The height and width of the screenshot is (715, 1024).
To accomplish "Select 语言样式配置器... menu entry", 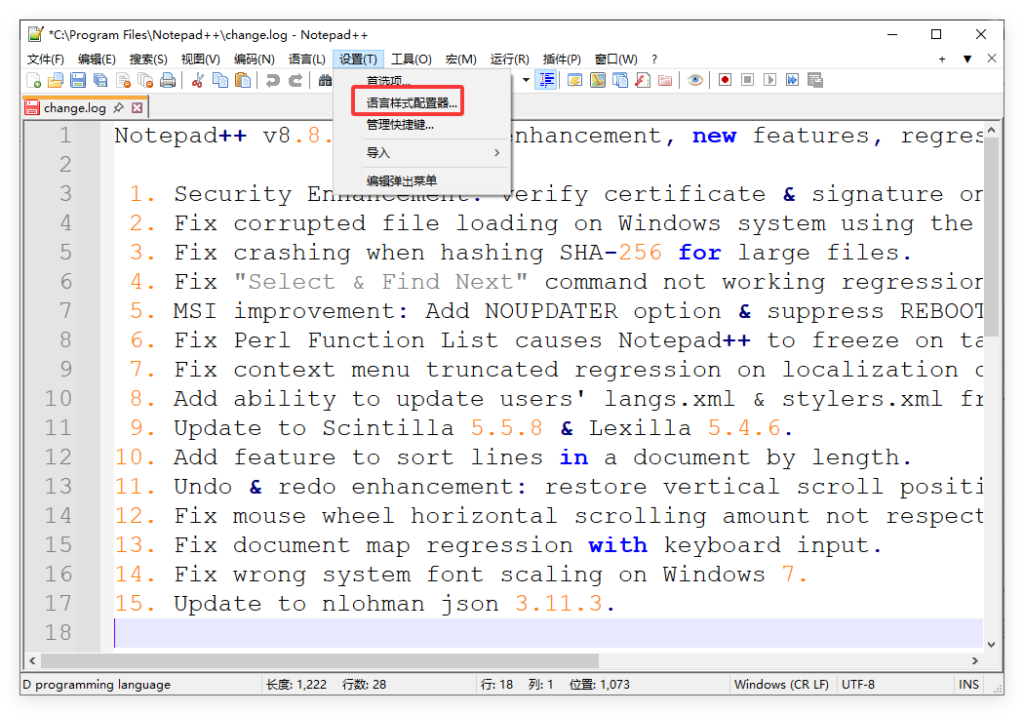I will tap(421, 103).
